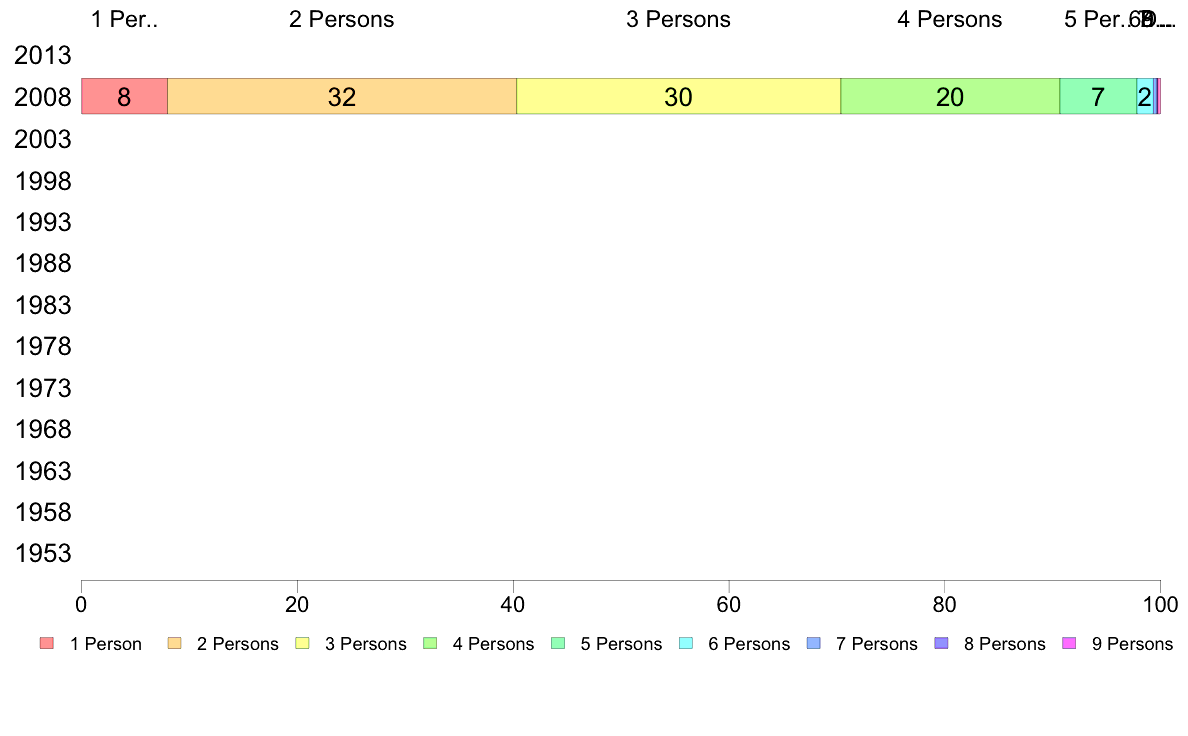Click the yellow 3 Persons legend swatch

click(302, 644)
